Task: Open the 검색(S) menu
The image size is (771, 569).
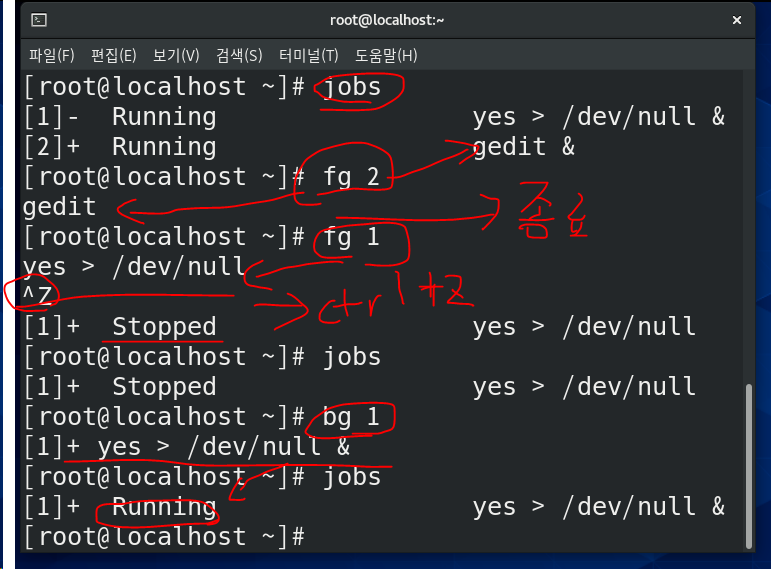Action: tap(239, 55)
